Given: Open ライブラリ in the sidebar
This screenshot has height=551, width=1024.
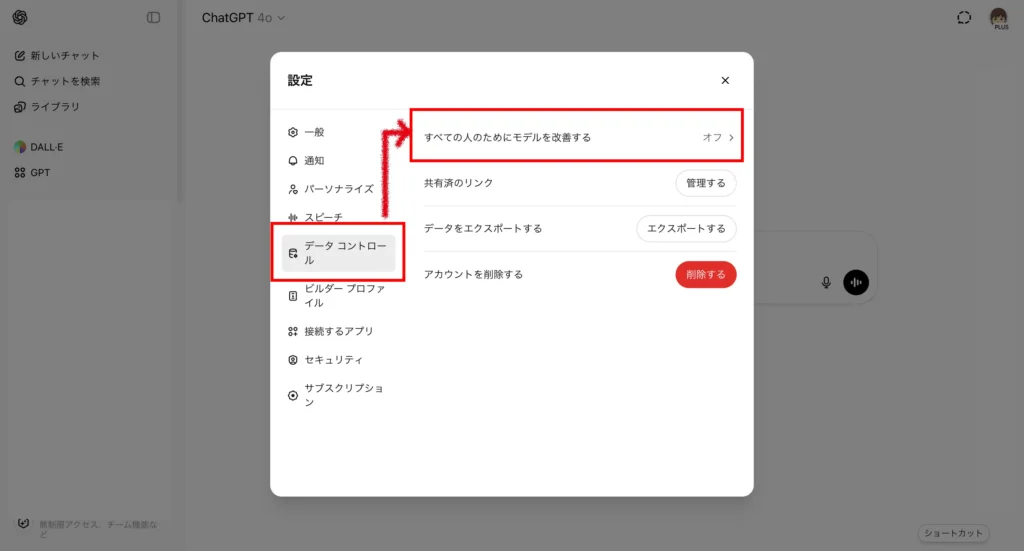Looking at the screenshot, I should pos(47,106).
